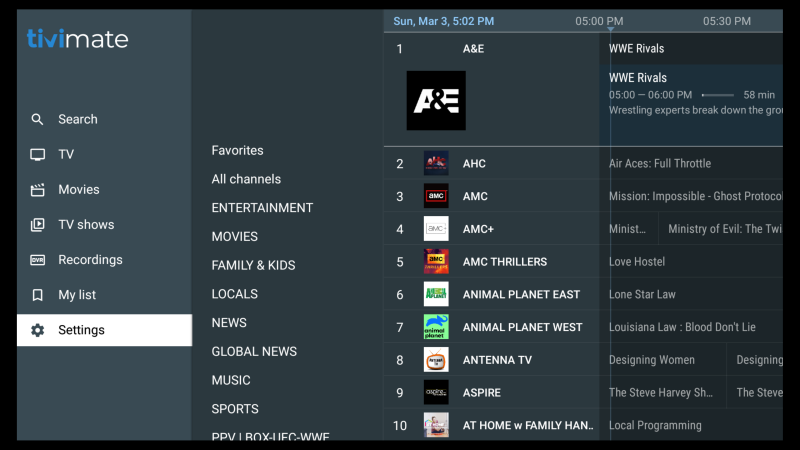This screenshot has width=800, height=450.
Task: Click the AMC channel logo
Action: tap(436, 196)
